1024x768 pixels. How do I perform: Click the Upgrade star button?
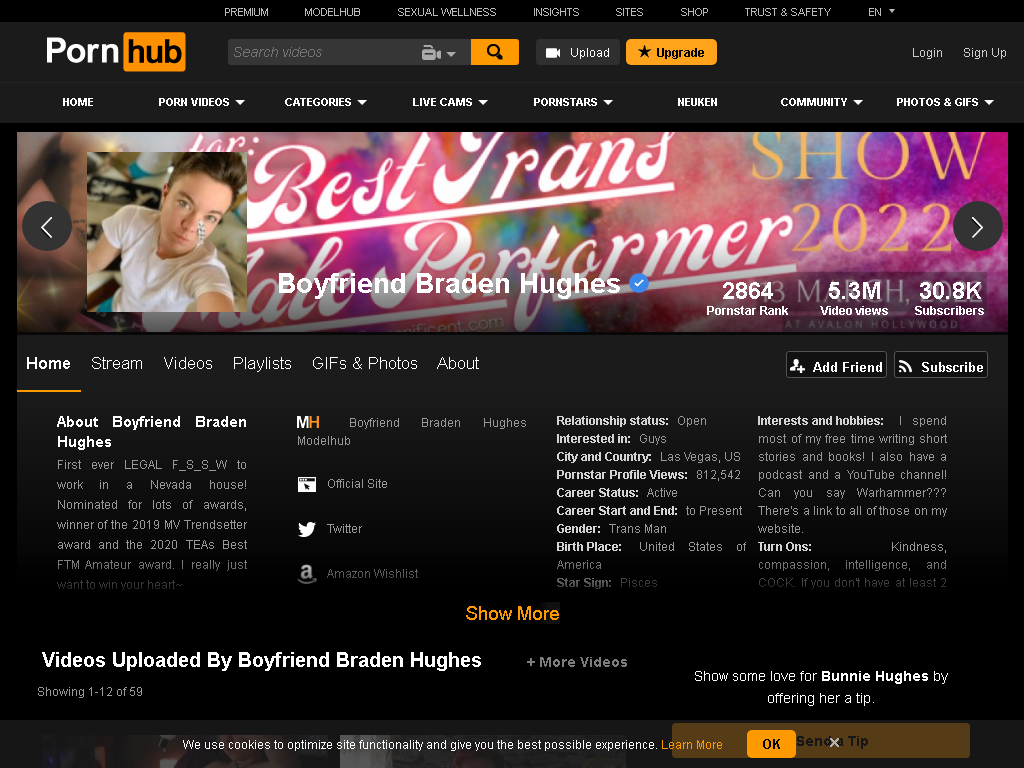[671, 52]
